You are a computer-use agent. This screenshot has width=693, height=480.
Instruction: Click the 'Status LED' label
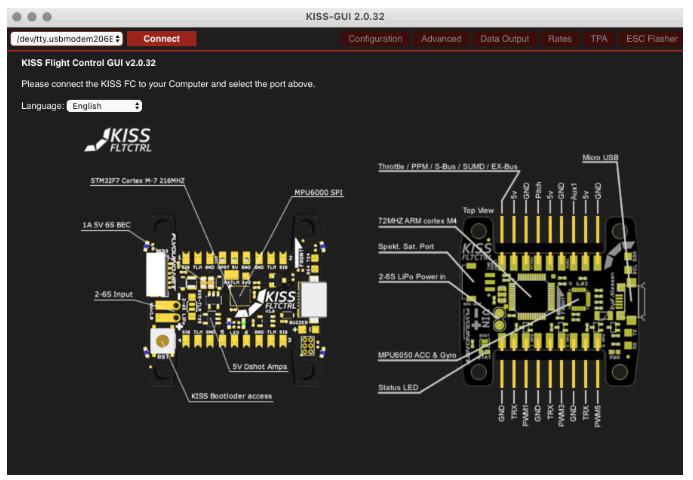click(x=398, y=388)
